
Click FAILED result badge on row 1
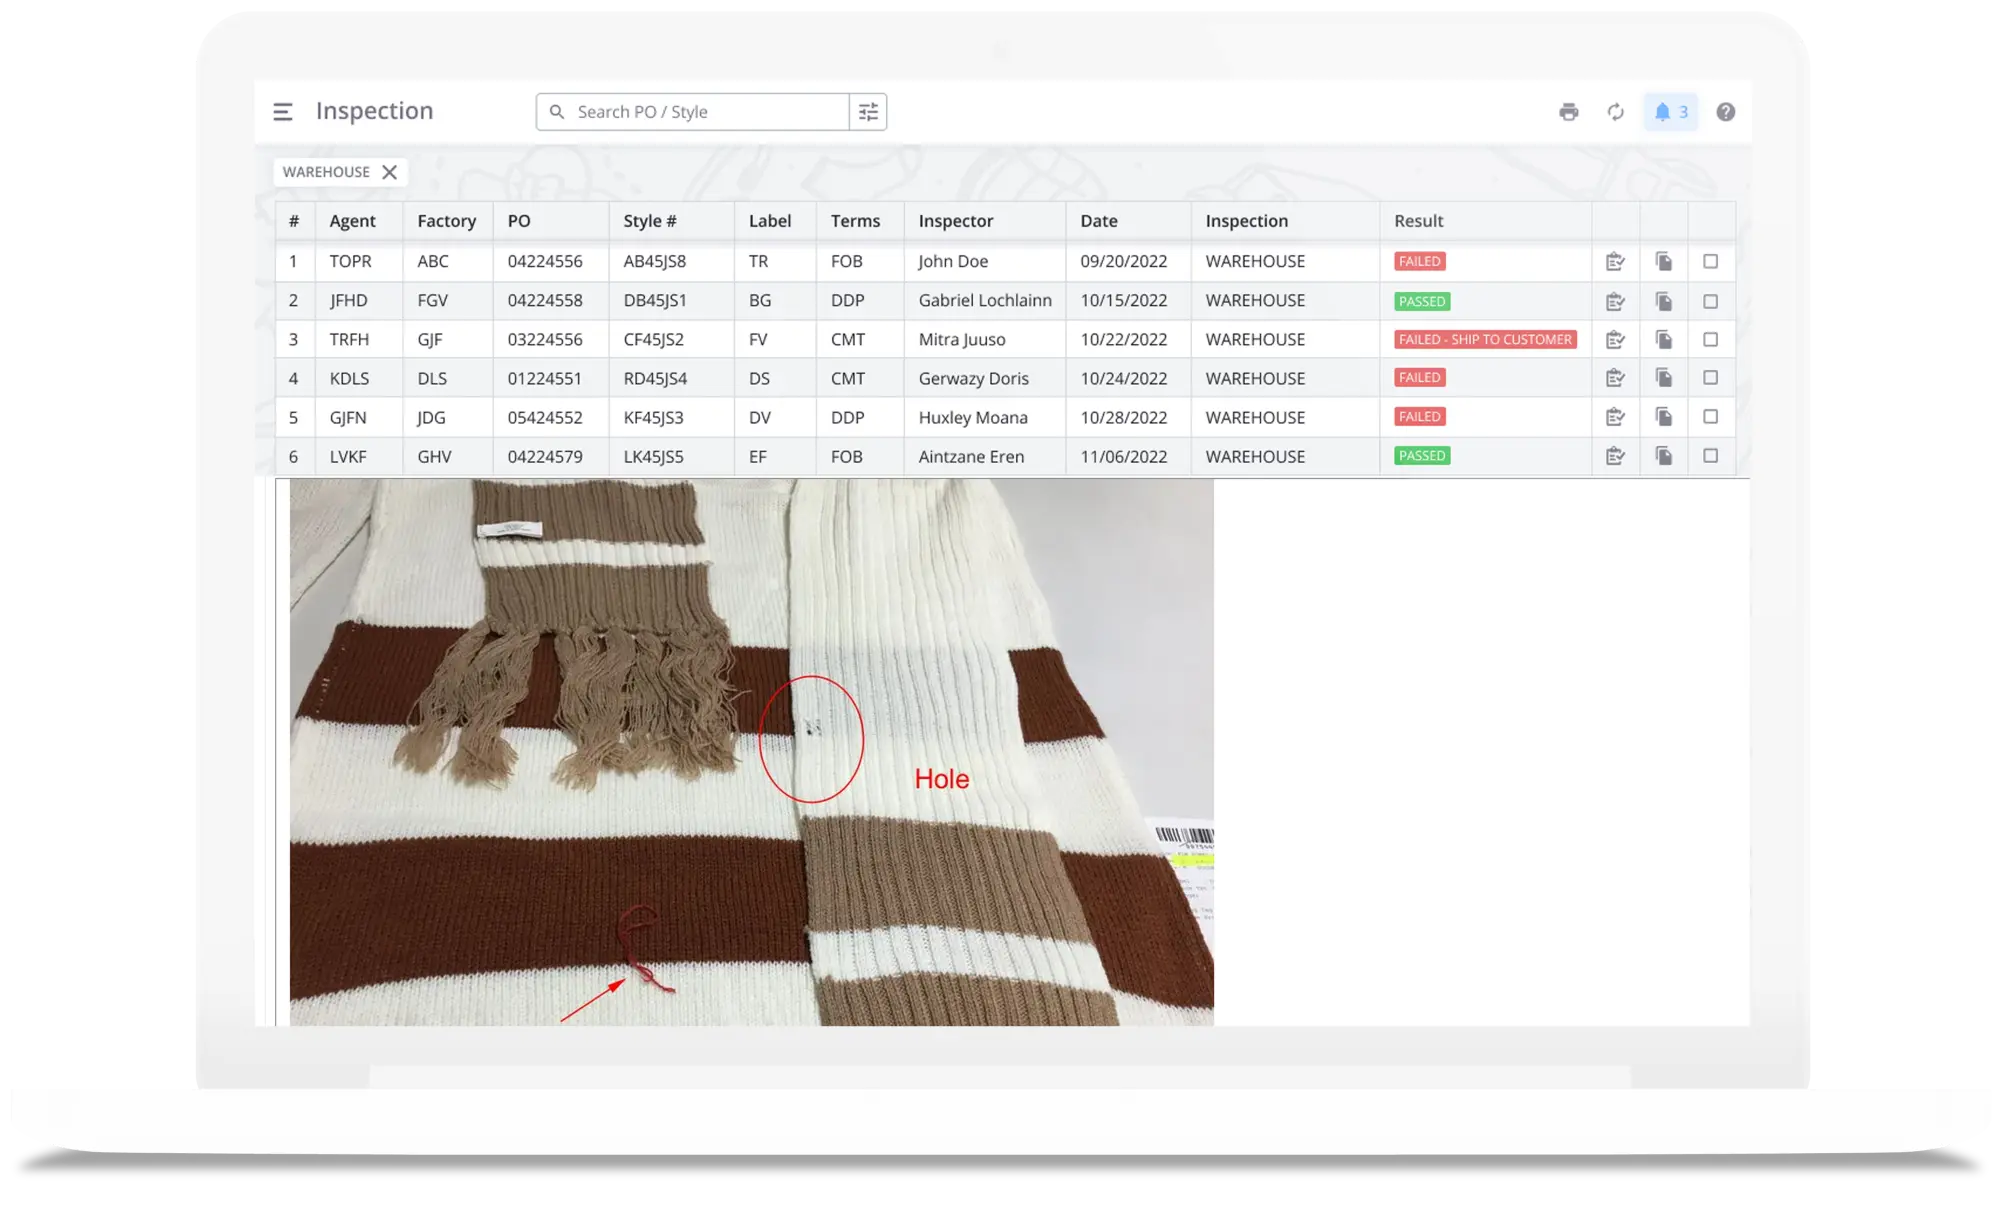1420,261
